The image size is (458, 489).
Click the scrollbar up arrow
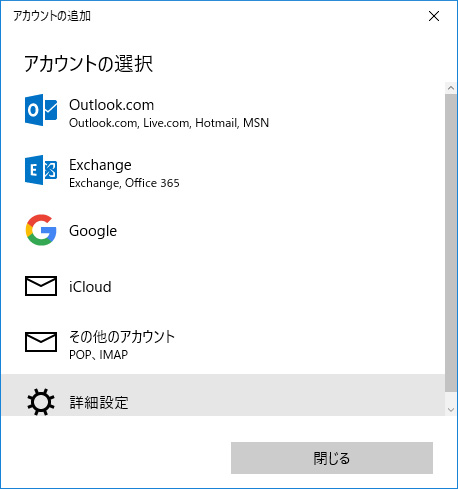pyautogui.click(x=451, y=88)
